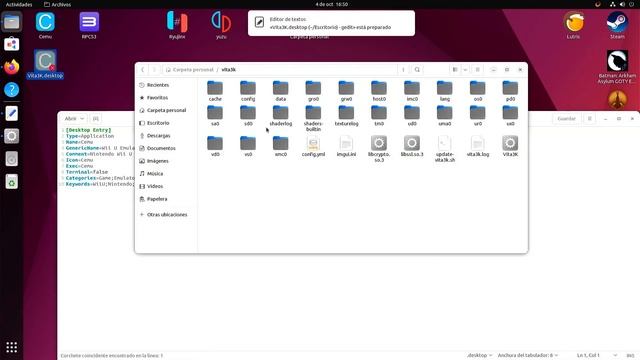Show applications grid in dock
The image size is (640, 360).
click(x=11, y=347)
